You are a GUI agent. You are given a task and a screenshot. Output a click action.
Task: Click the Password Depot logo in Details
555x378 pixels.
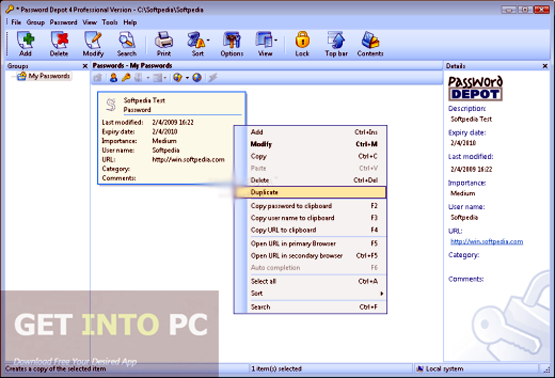[475, 88]
